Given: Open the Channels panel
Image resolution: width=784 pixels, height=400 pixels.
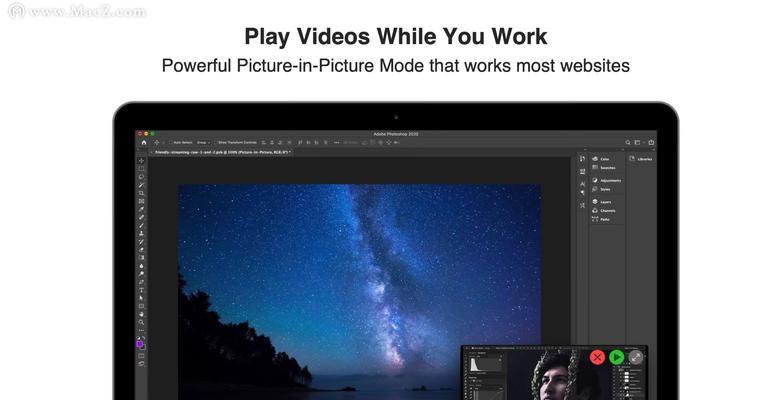Looking at the screenshot, I should tap(604, 210).
